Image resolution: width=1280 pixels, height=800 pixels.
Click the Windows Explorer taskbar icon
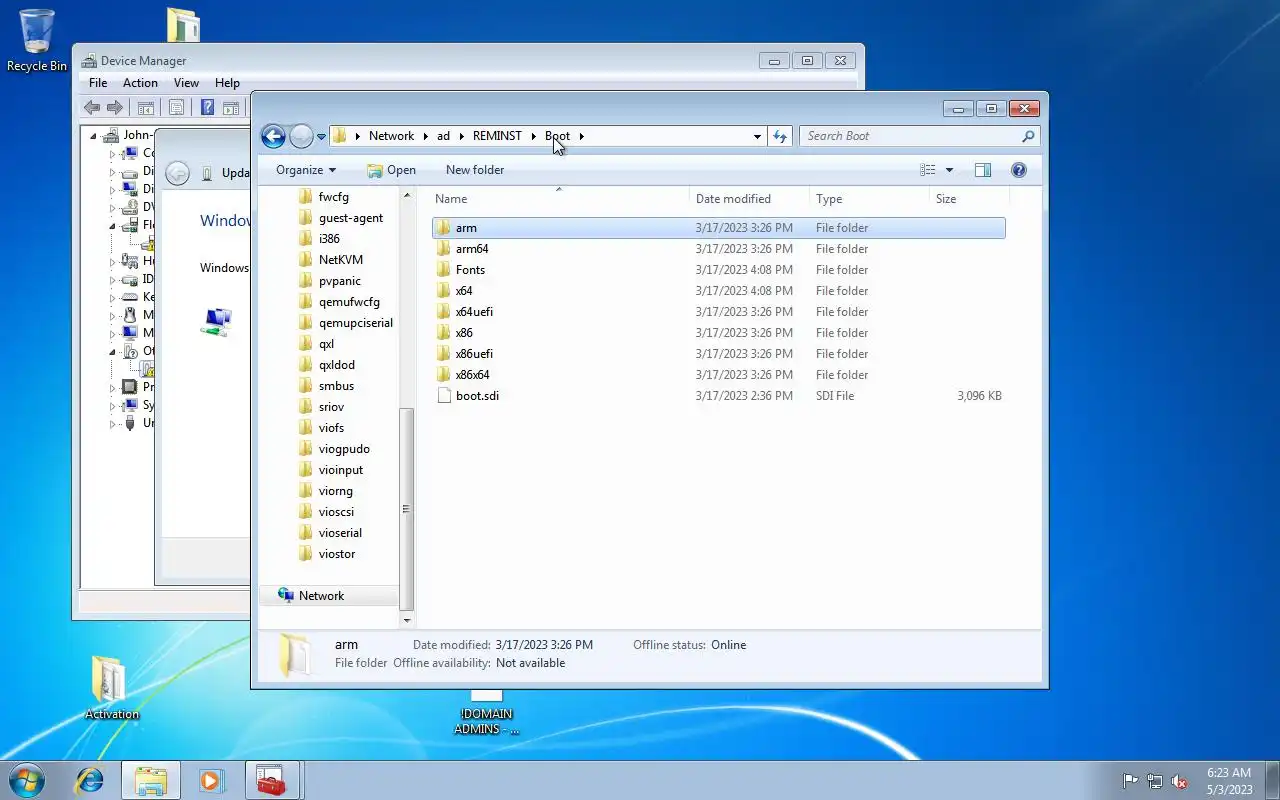pos(151,780)
